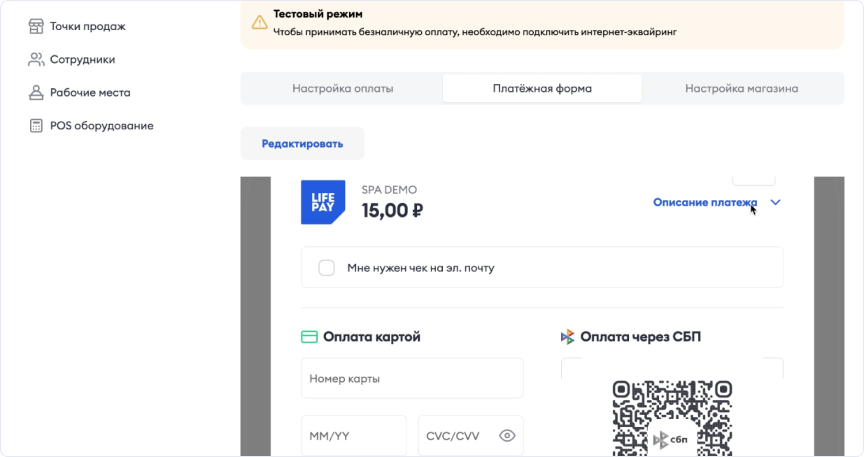The image size is (864, 457).
Task: Click the Сотрудники people icon
Action: tap(36, 59)
